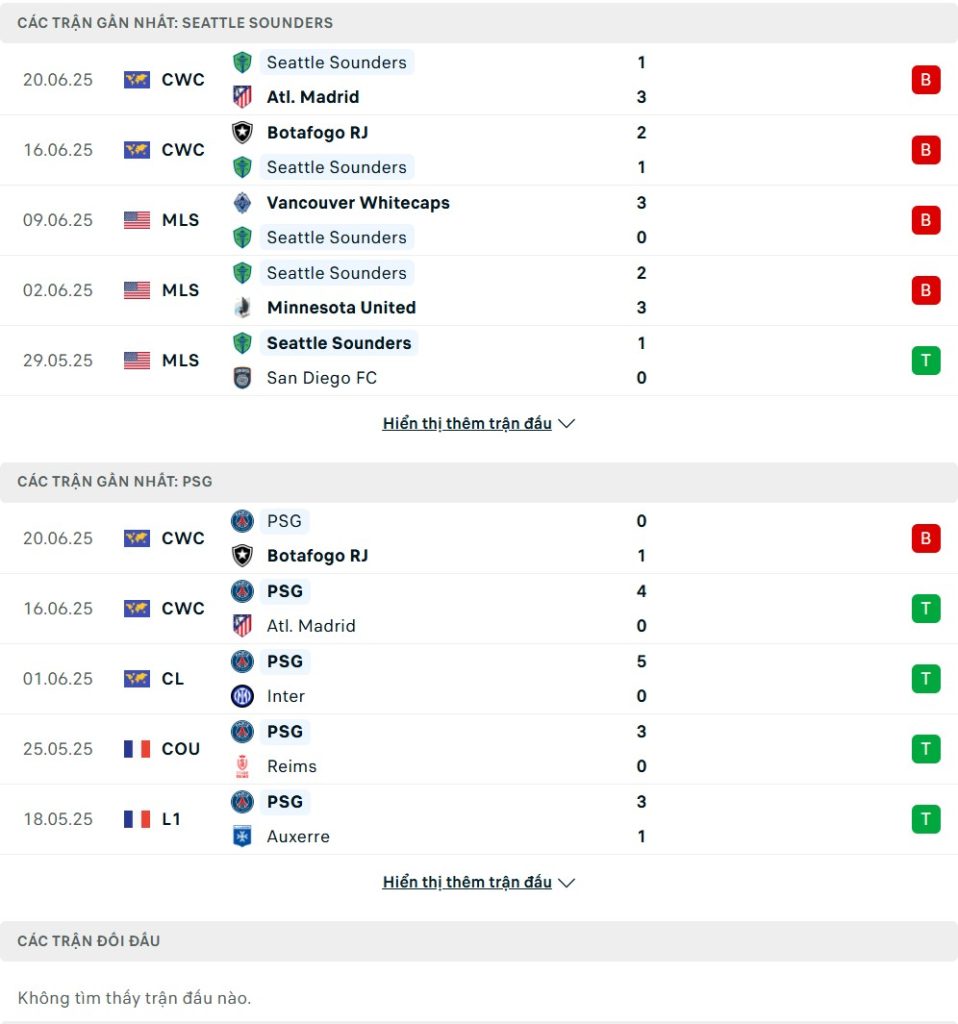Click the green T badge for Seattle vs San Diego
The image size is (958, 1024).
coord(925,360)
